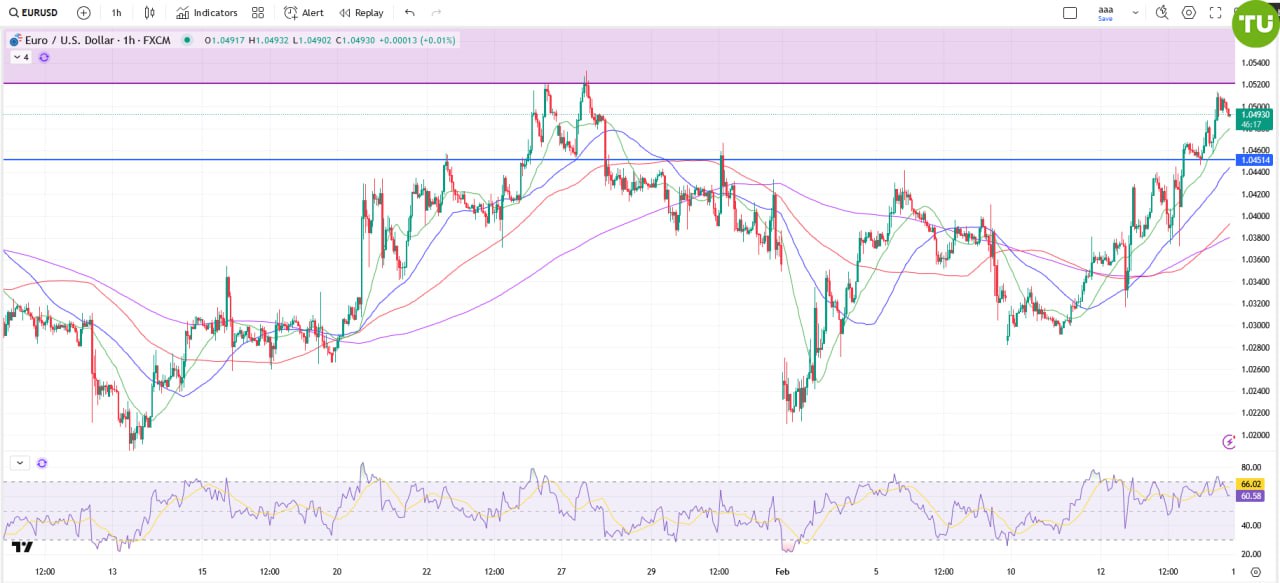Open the candlestick chart style selector

click(149, 13)
